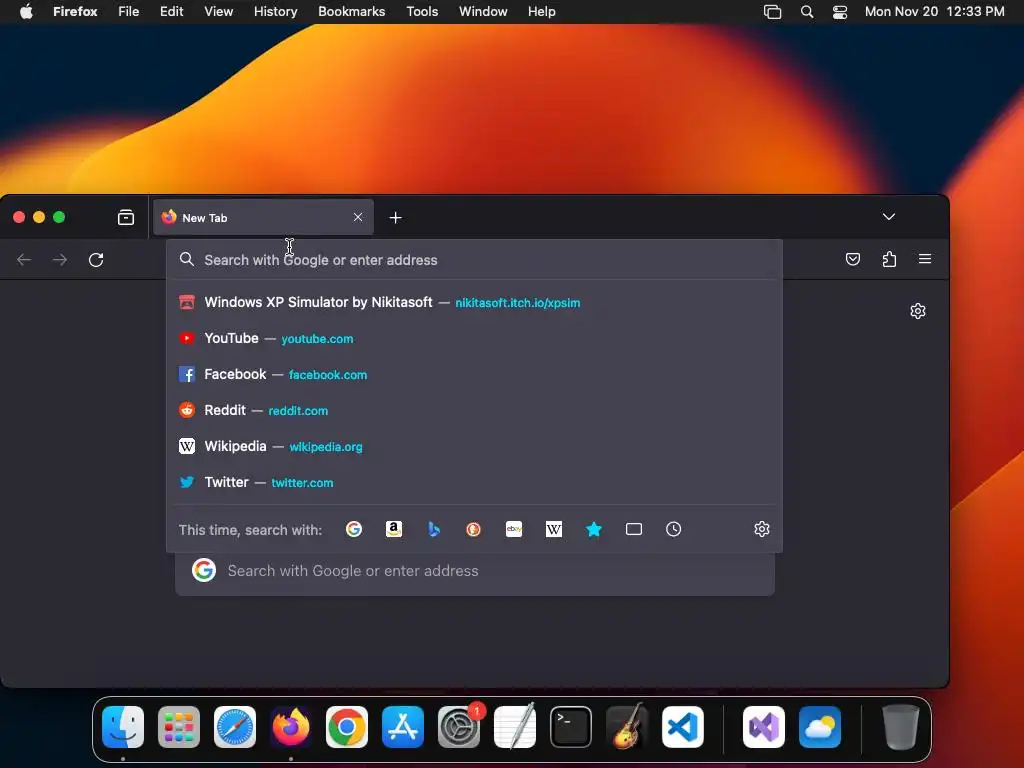This screenshot has width=1024, height=768.
Task: Open App Store from the Dock
Action: tap(403, 727)
